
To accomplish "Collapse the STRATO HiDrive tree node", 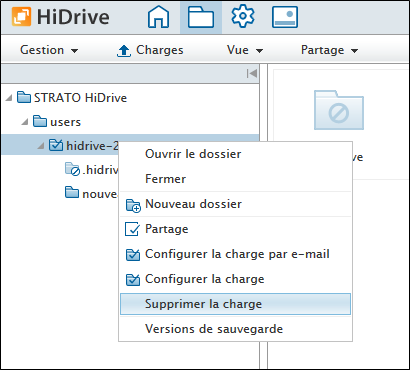I will coord(9,98).
